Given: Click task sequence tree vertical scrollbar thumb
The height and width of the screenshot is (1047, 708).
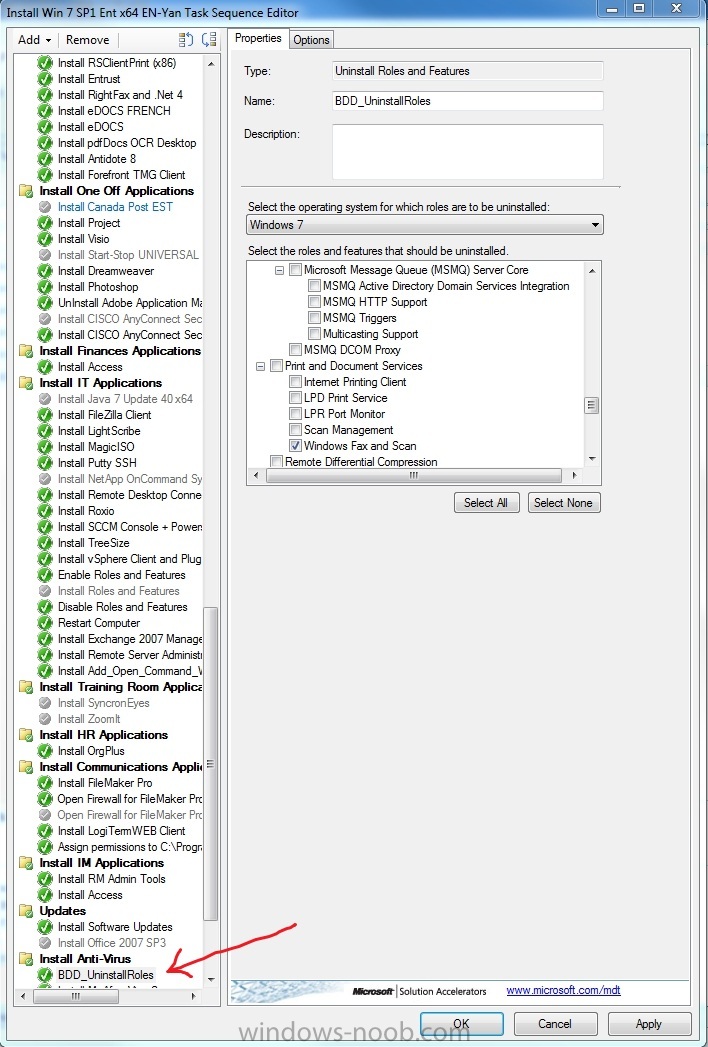Looking at the screenshot, I should [x=211, y=763].
